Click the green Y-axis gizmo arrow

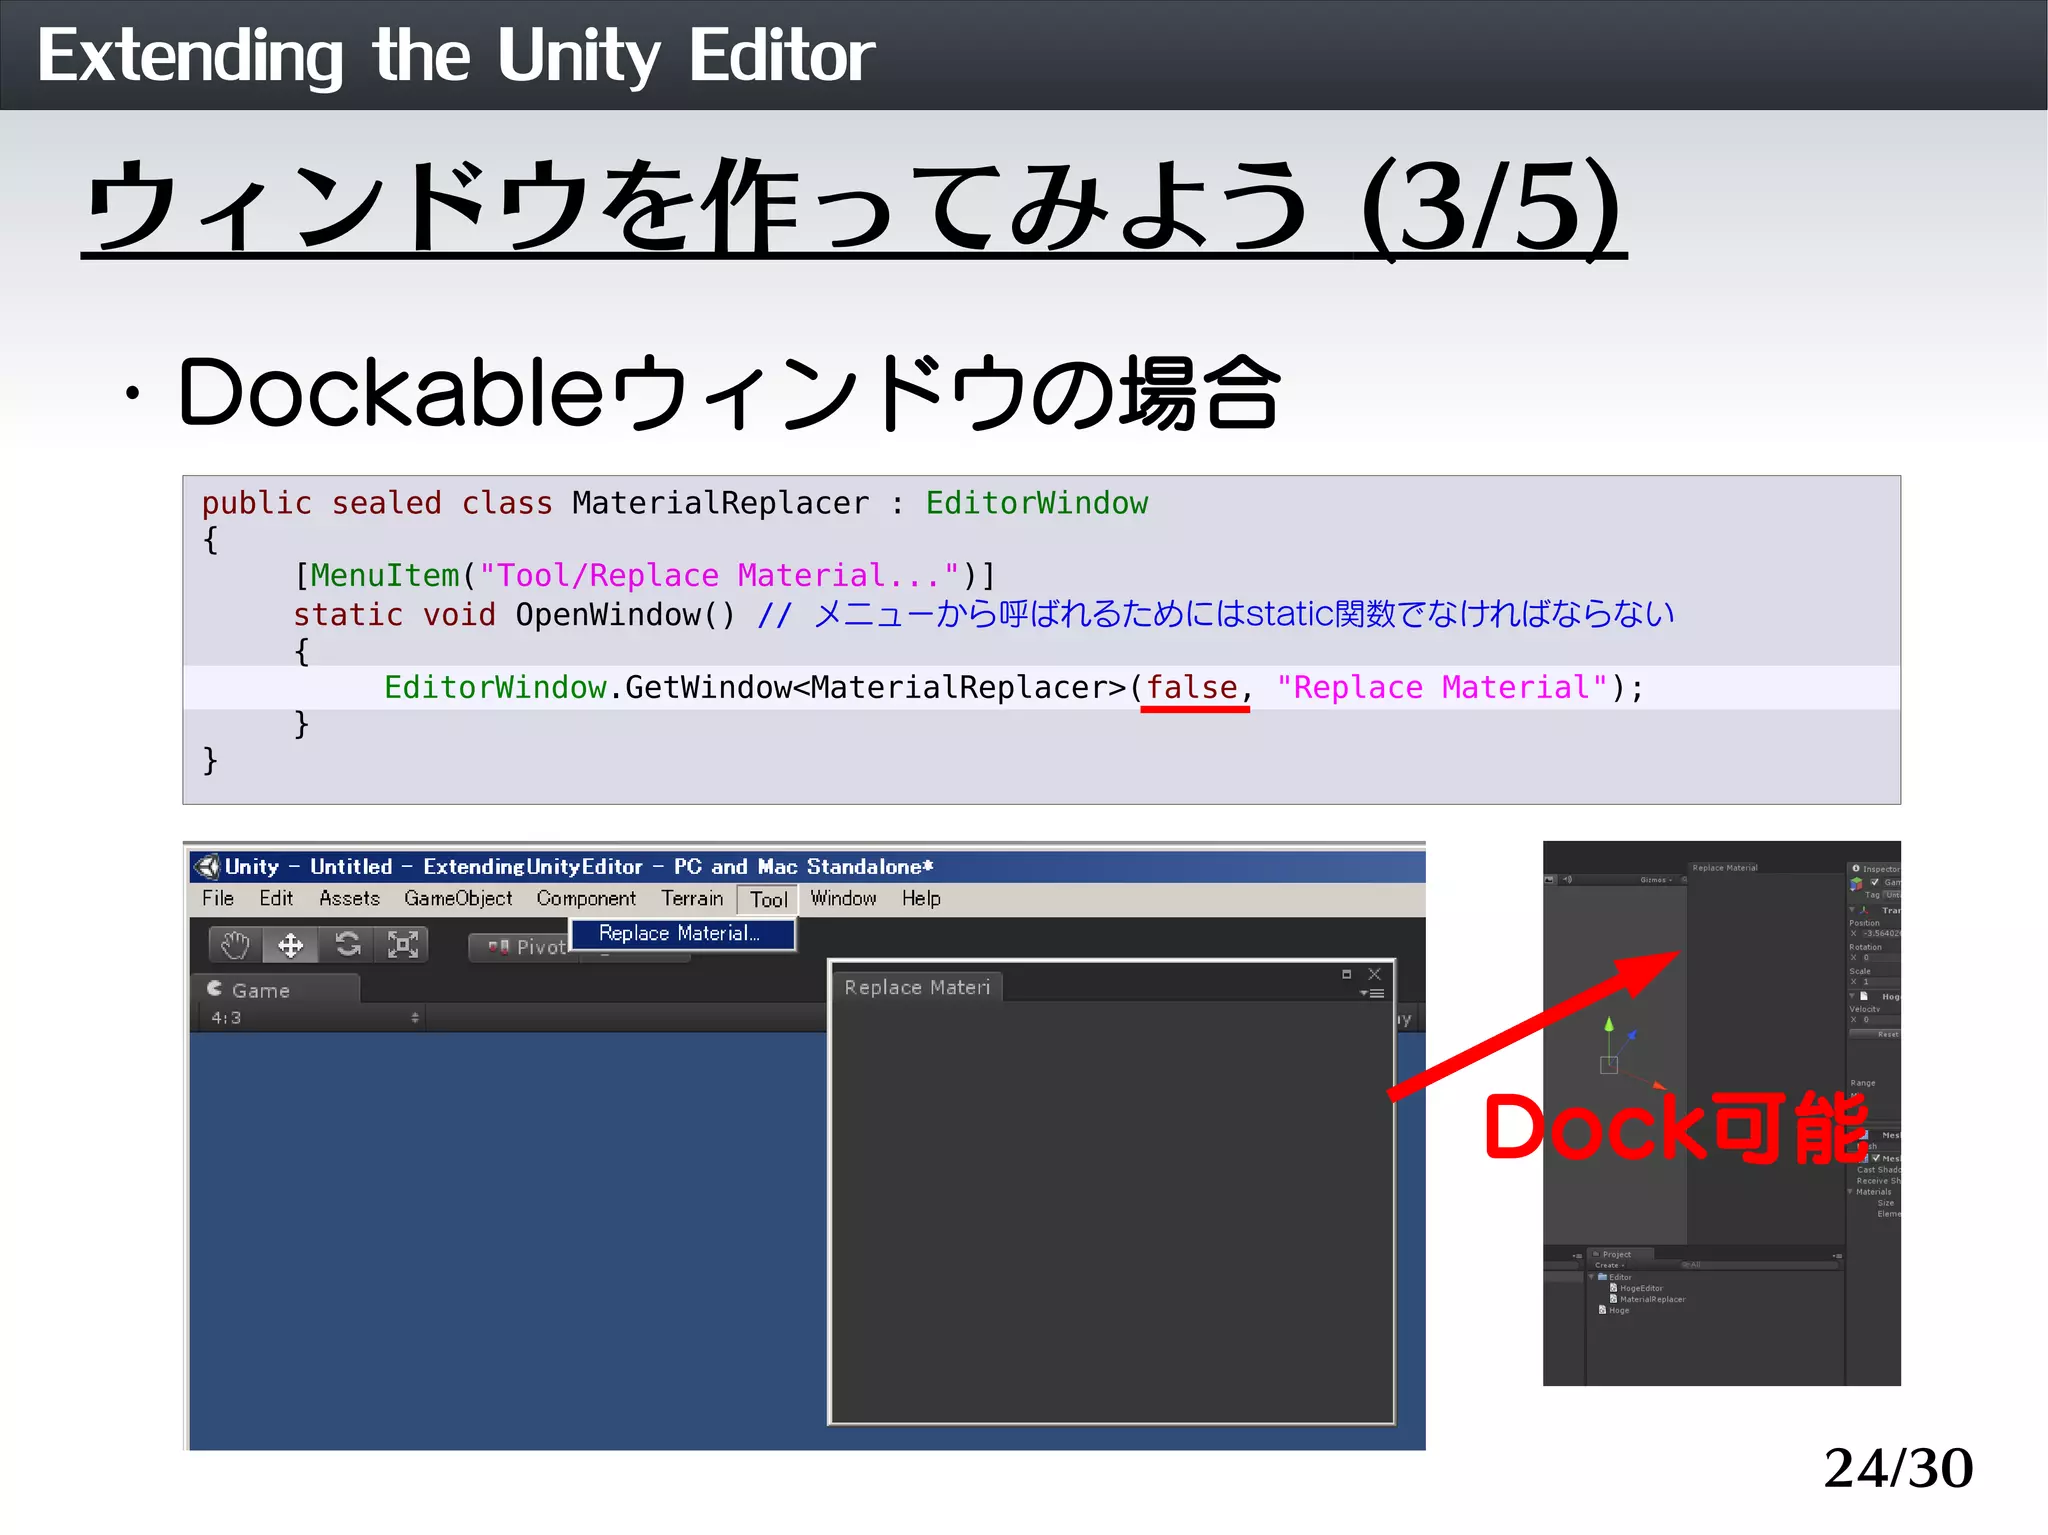point(1609,1024)
